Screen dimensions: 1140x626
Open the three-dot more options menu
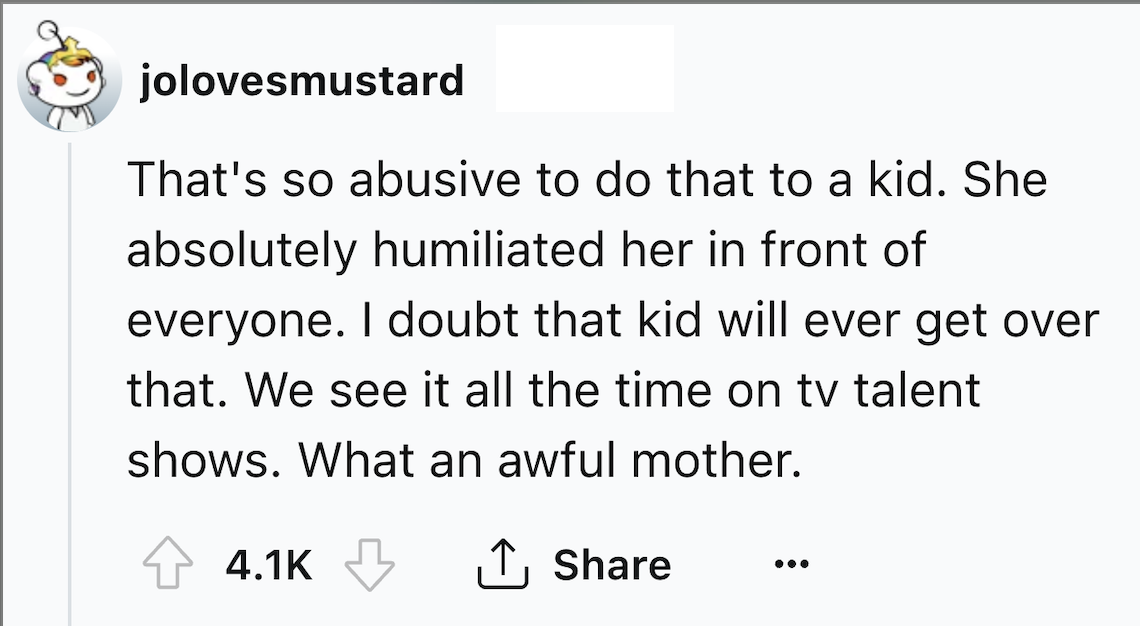pyautogui.click(x=794, y=565)
